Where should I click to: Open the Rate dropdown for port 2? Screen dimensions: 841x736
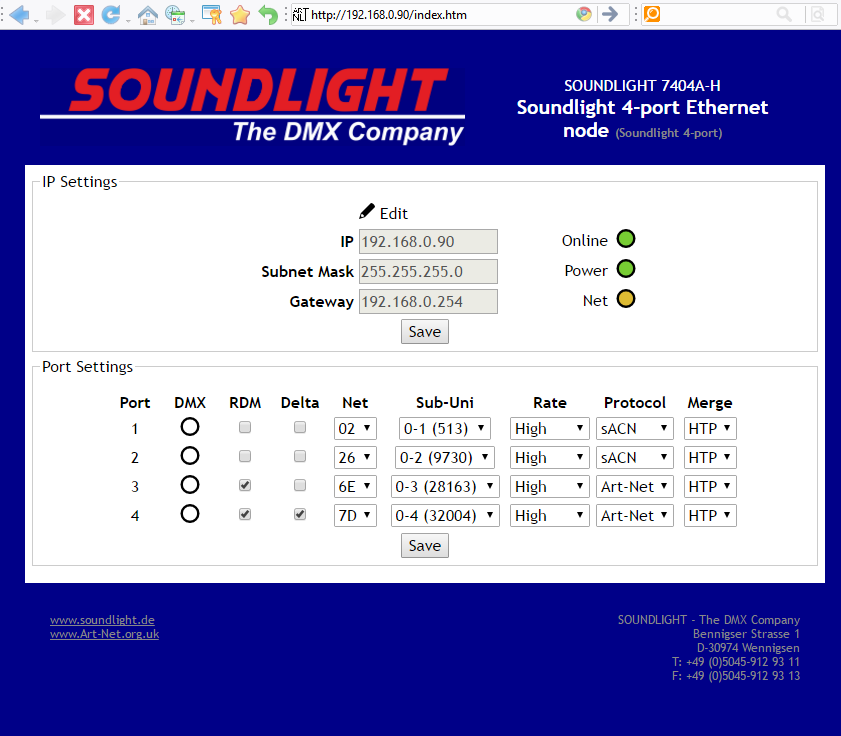[549, 458]
